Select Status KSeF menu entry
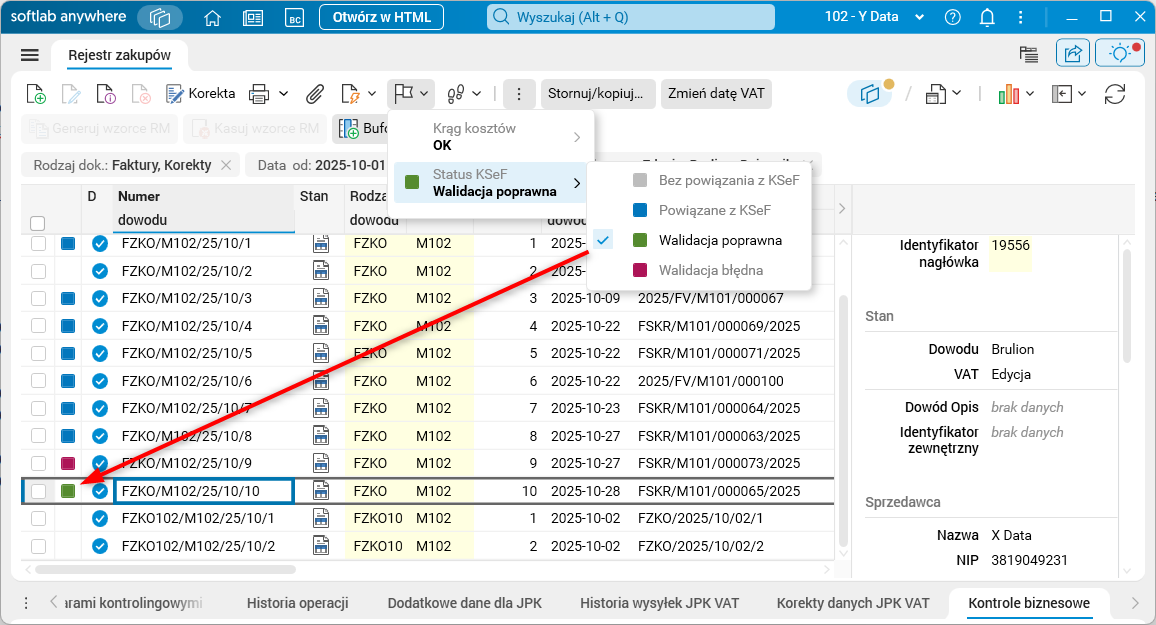Viewport: 1156px width, 625px height. pyautogui.click(x=492, y=183)
